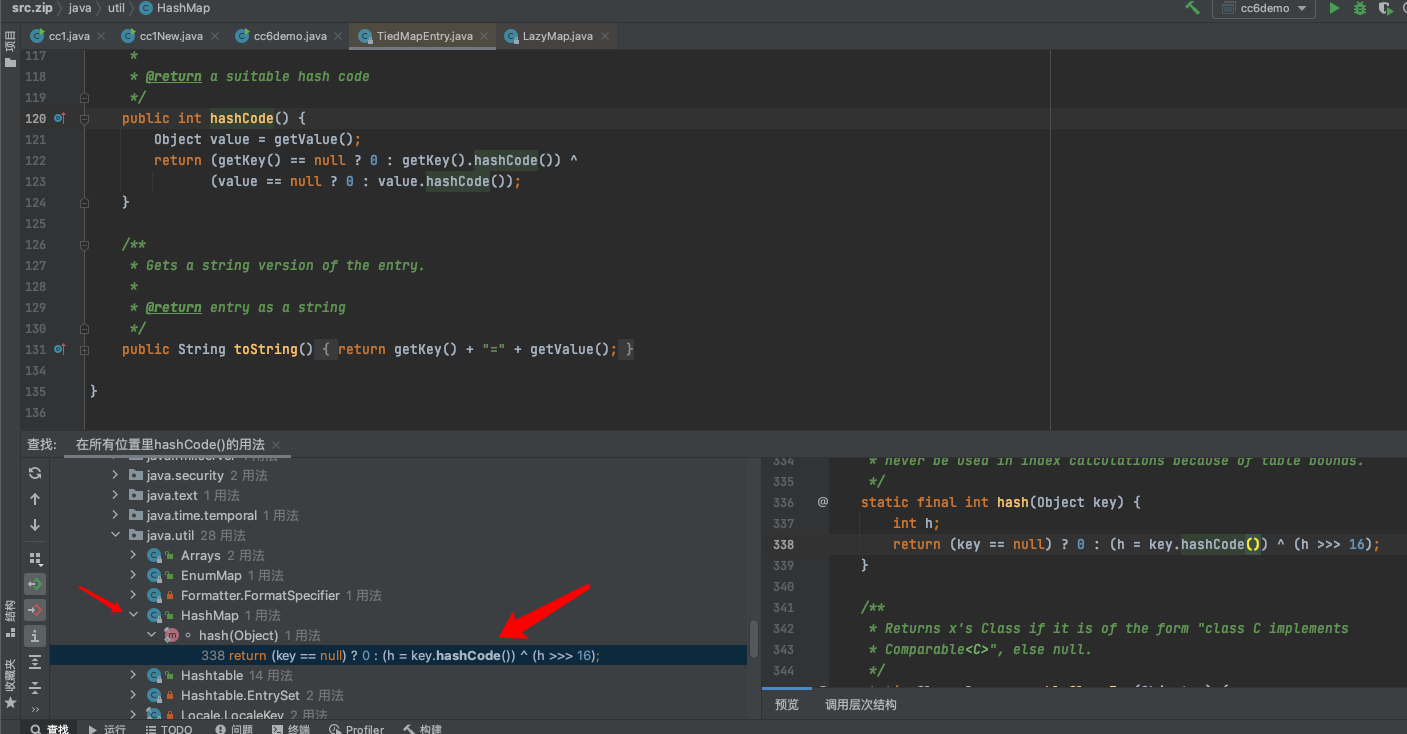Screen dimensions: 1407x734
Task: Open the 问题 (Problems) tool window
Action: pos(232,728)
